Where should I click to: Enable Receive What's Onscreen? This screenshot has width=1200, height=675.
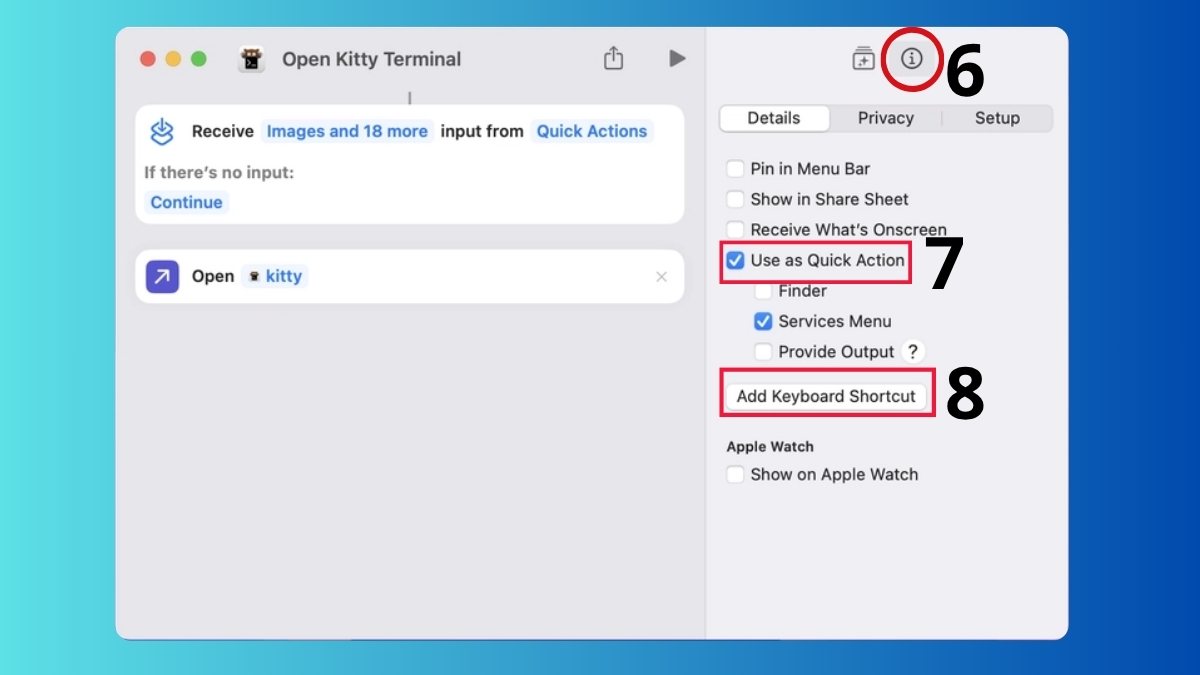tap(735, 230)
